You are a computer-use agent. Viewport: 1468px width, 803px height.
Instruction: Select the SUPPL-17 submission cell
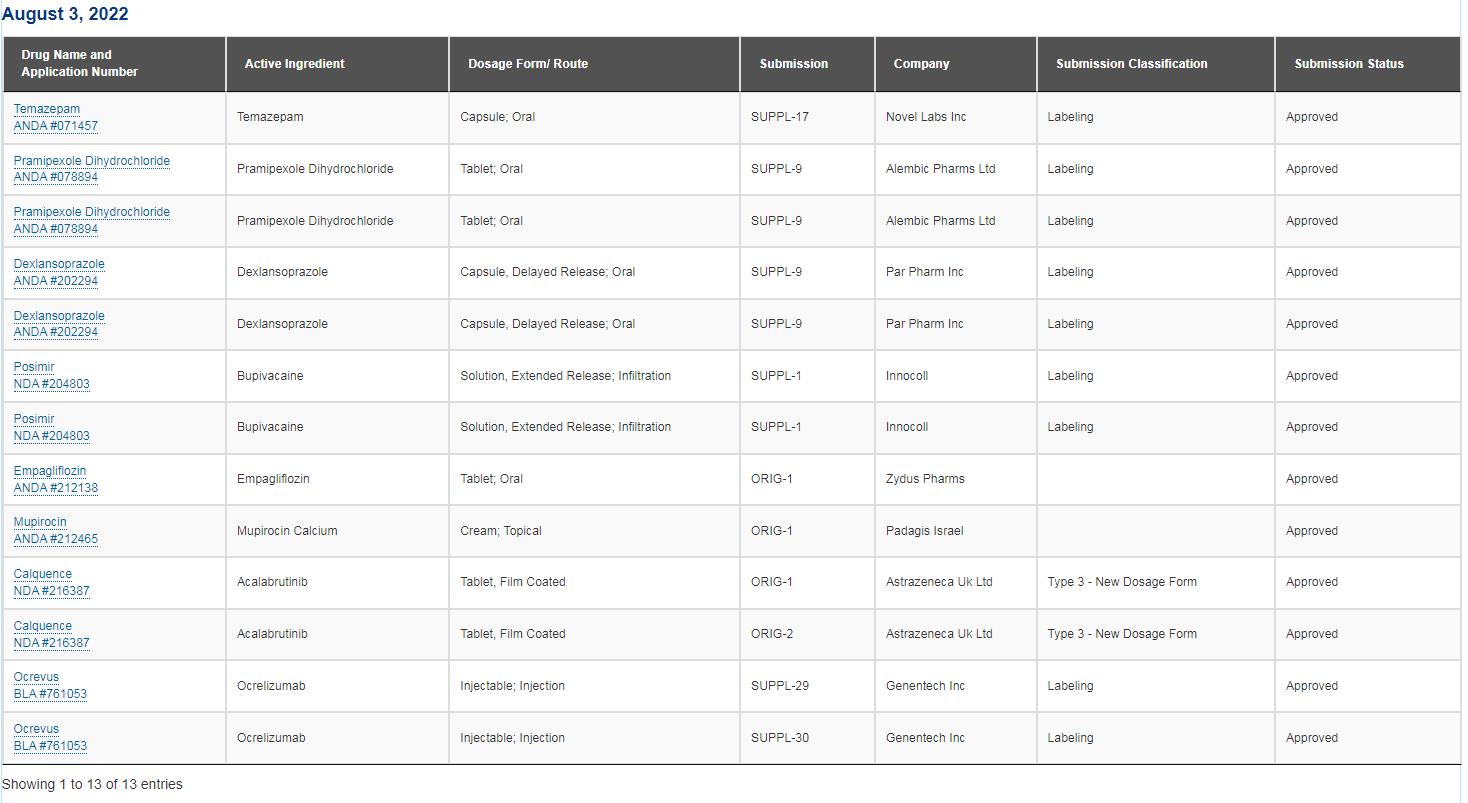click(780, 117)
